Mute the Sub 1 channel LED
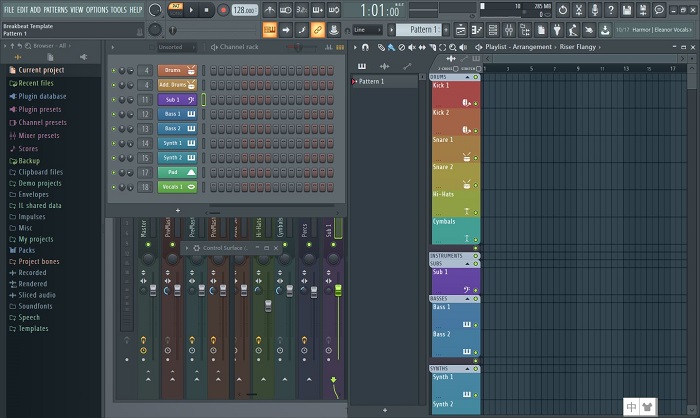The image size is (700, 418). point(113,100)
